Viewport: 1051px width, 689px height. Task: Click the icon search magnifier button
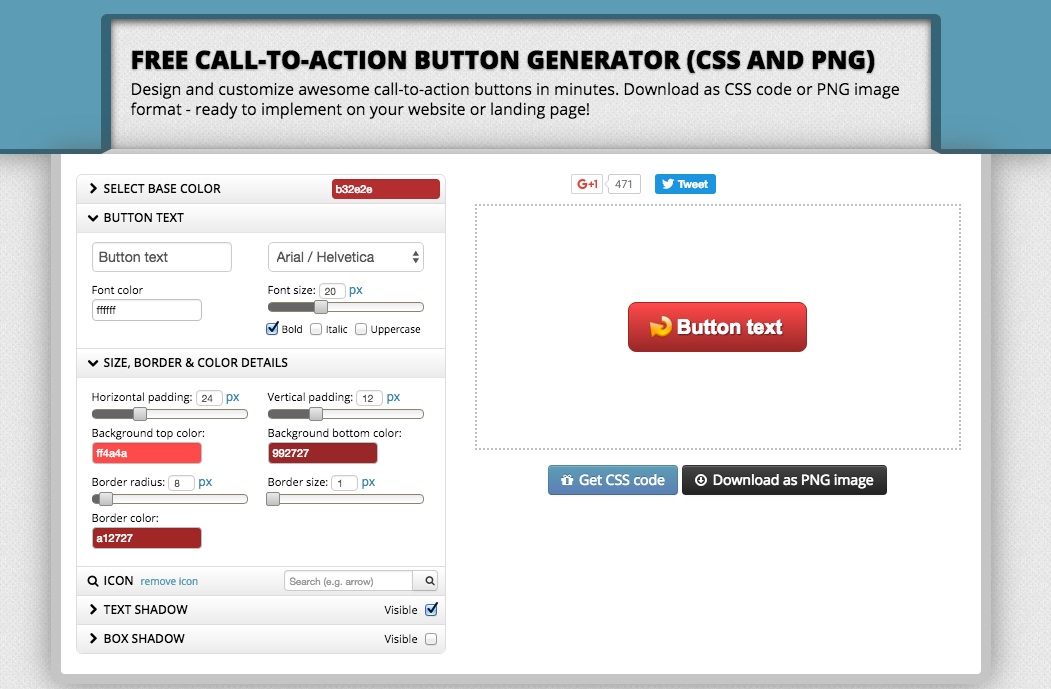[x=427, y=580]
